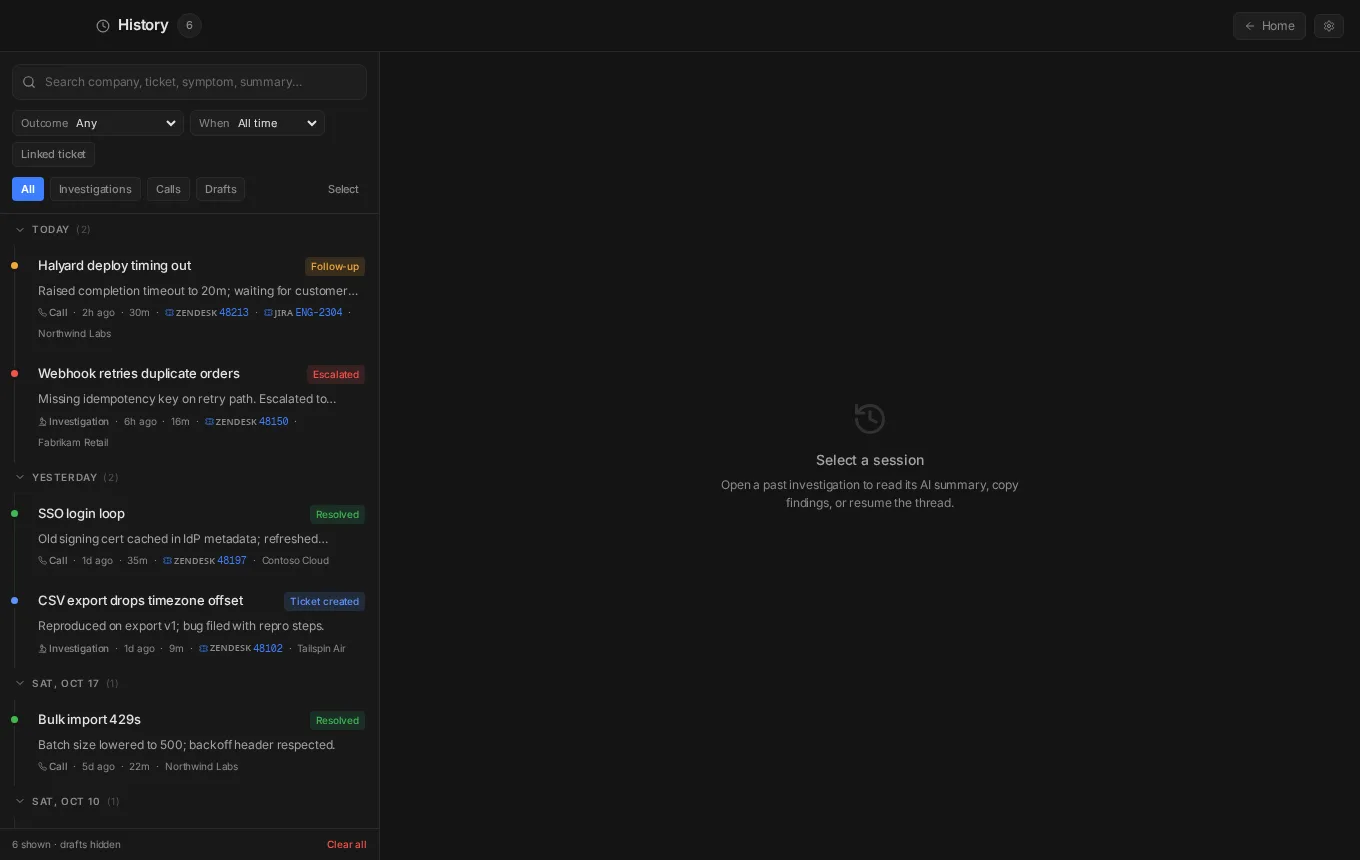
Task: Switch to the All tab
Action: [28, 189]
